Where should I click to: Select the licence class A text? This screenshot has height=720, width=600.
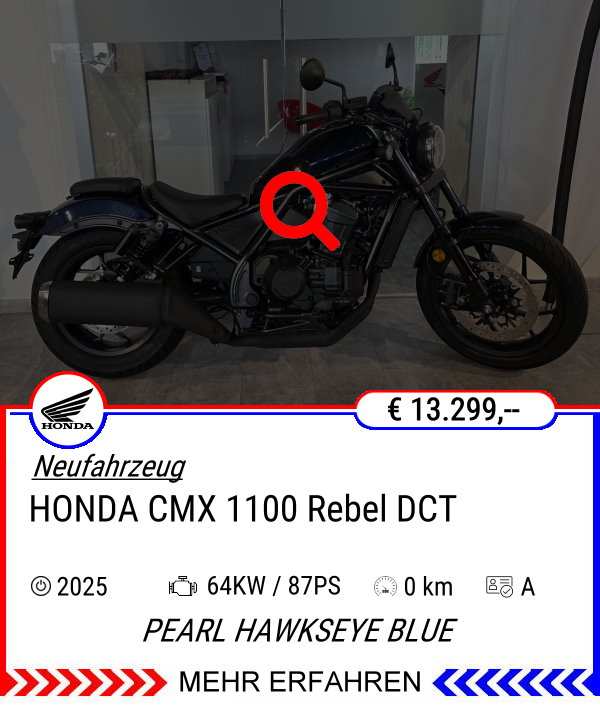click(528, 587)
